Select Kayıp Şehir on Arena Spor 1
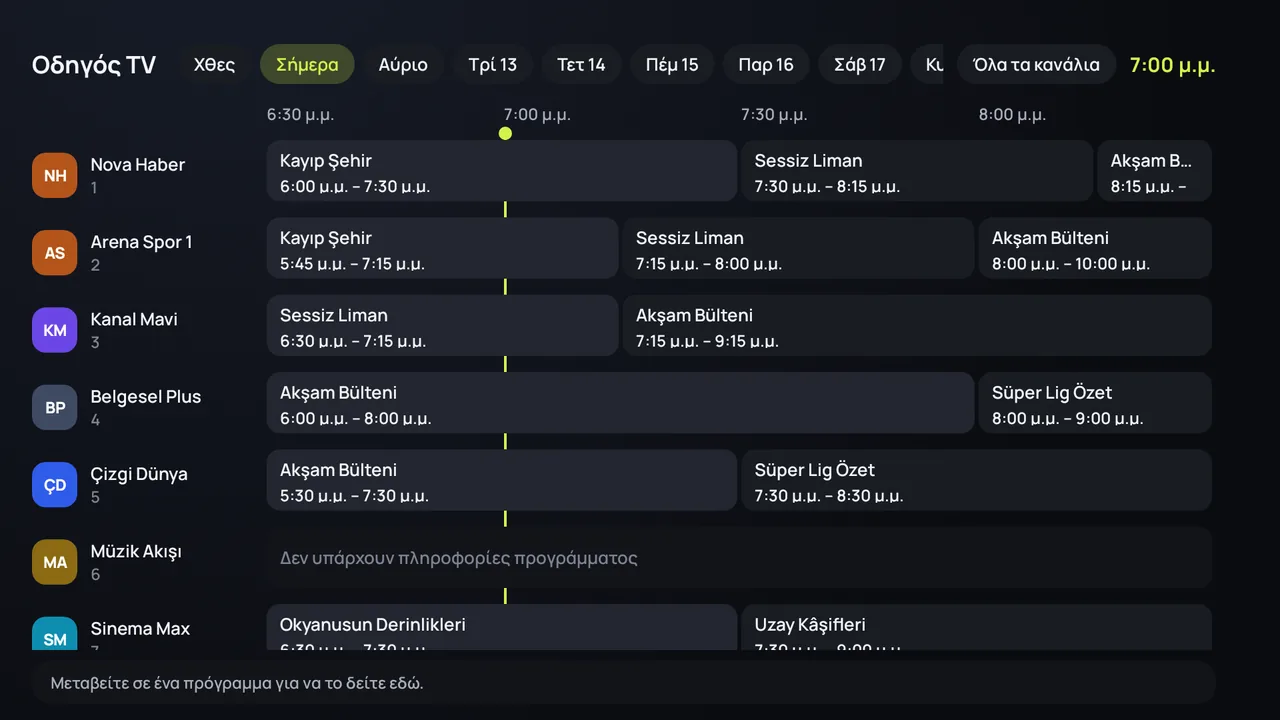This screenshot has height=720, width=1280. click(443, 248)
